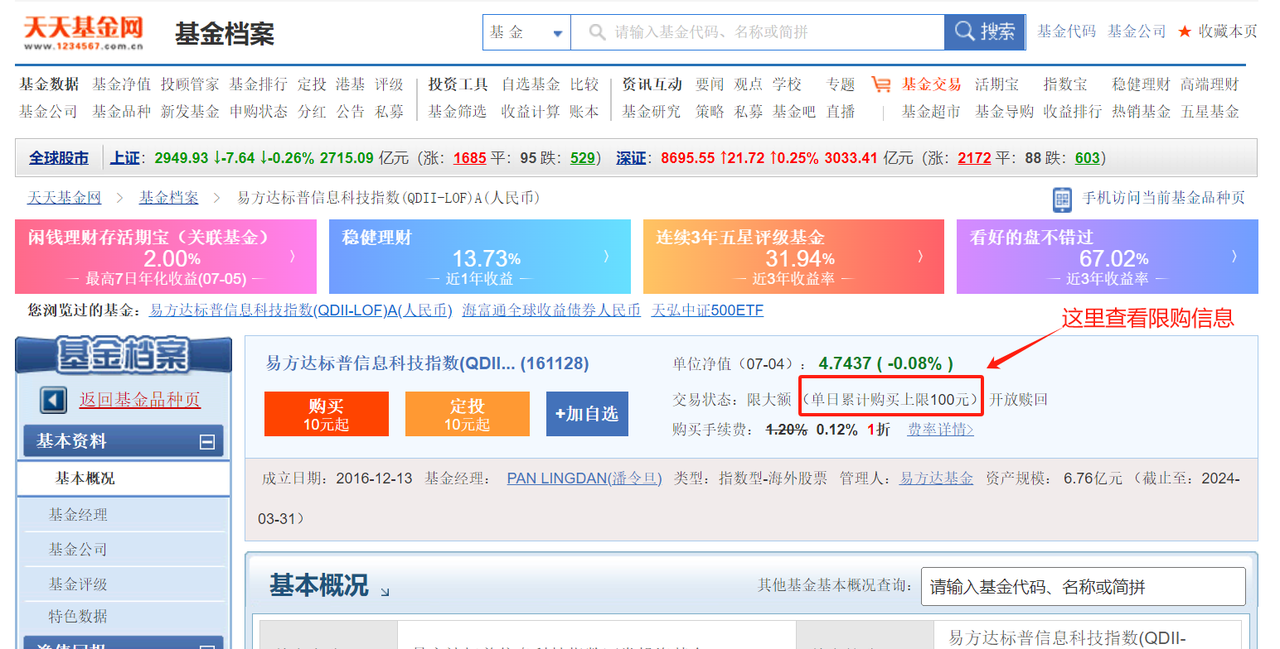
Task: Click the mobile phone icon for 手机访问
Action: click(1062, 199)
